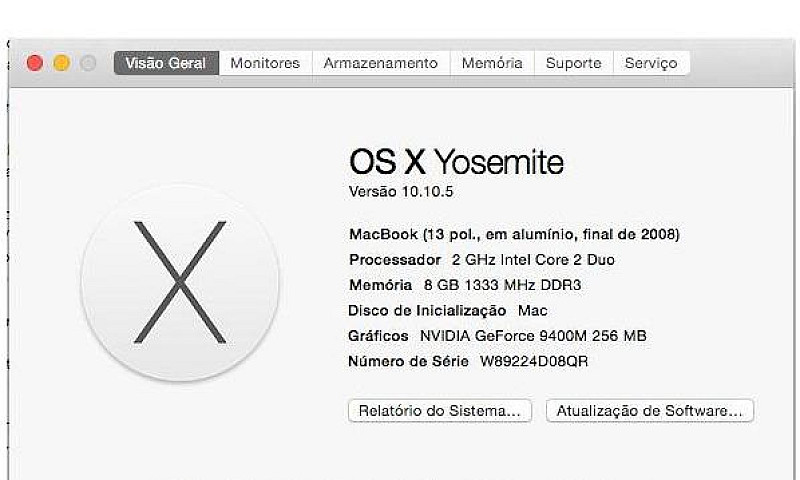Select the Visão Geral tab

[x=166, y=63]
